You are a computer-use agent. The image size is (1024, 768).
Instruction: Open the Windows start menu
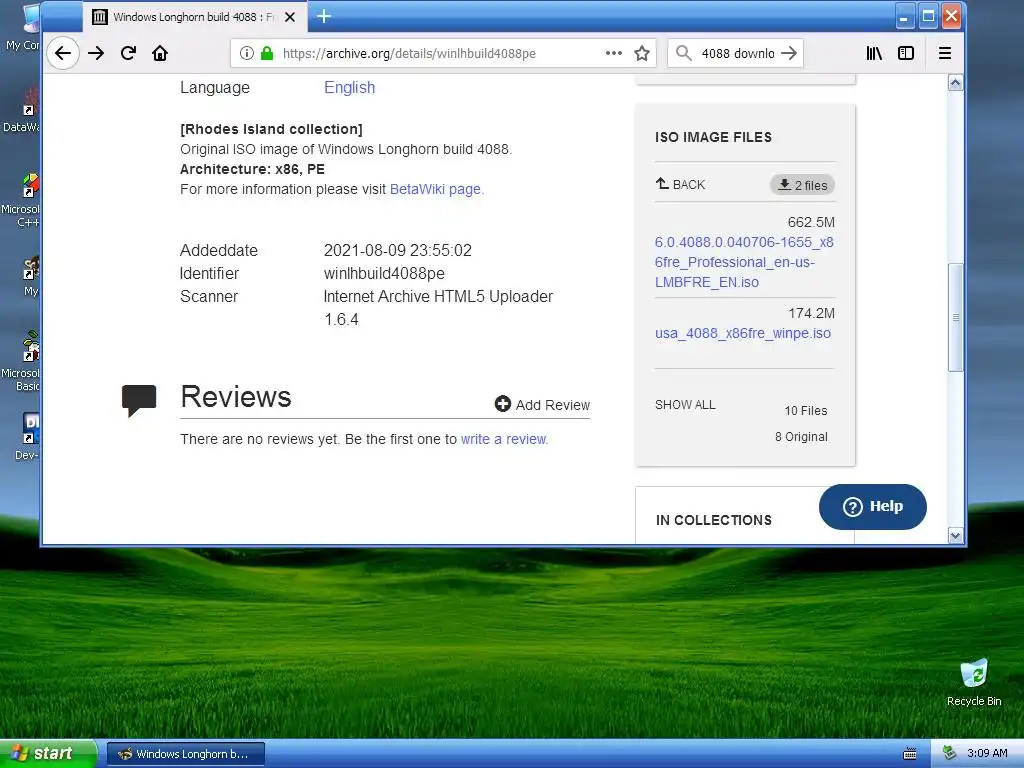[x=48, y=754]
